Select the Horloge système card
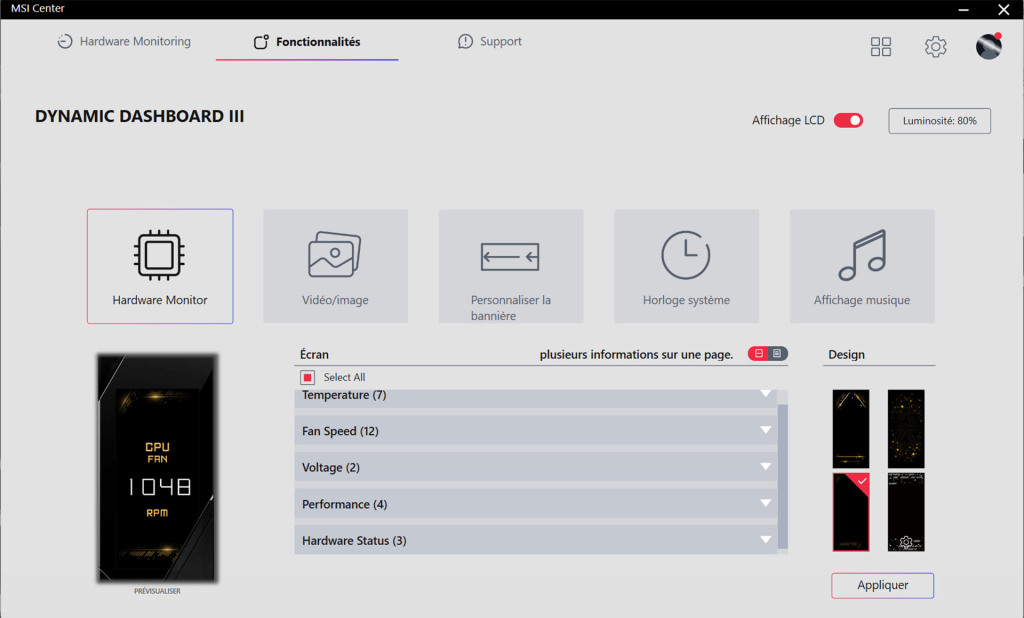Screen dimensions: 1024x618 pyautogui.click(x=686, y=266)
